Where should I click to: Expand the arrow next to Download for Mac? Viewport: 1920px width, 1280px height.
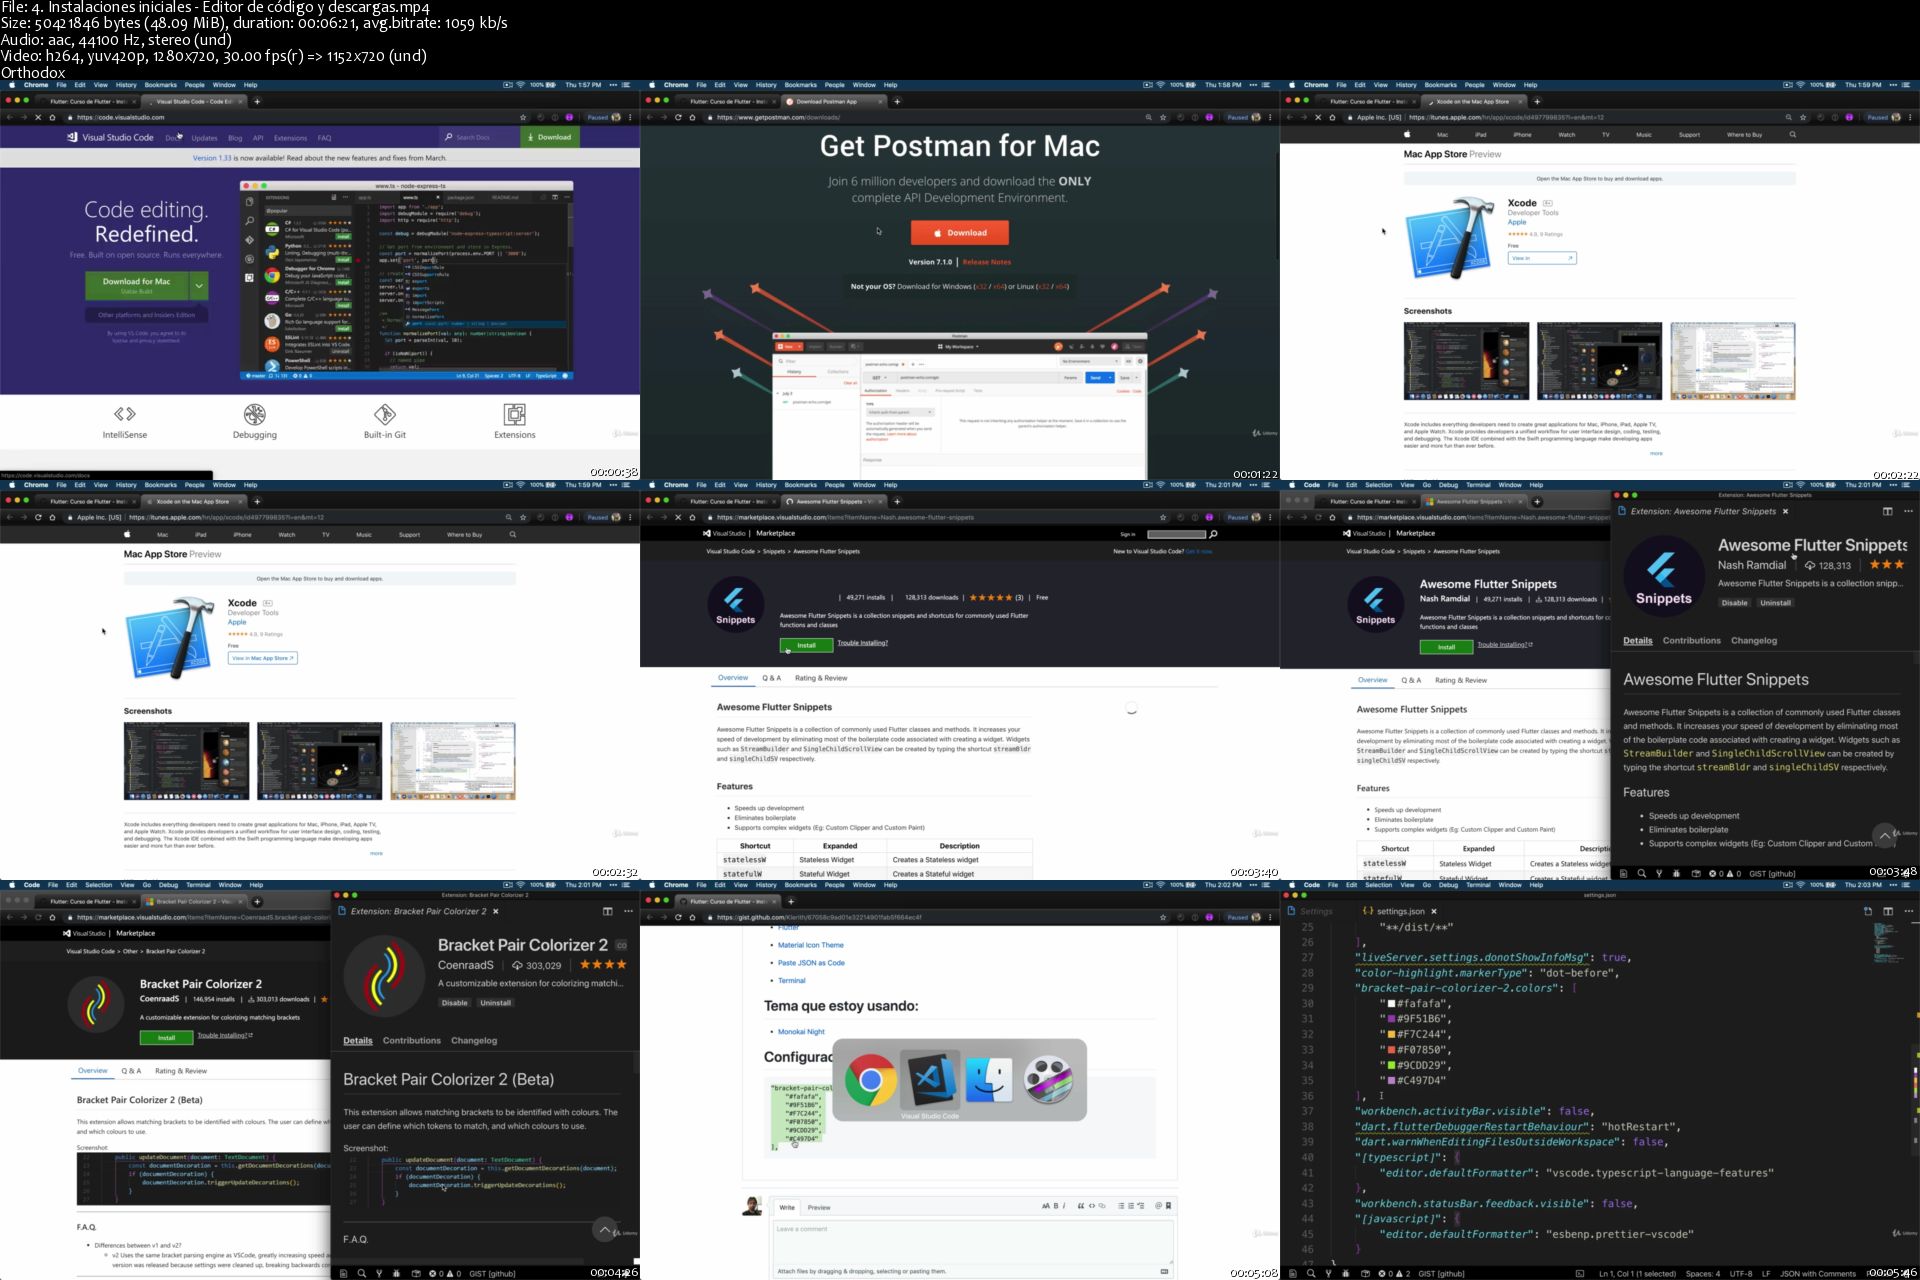(x=199, y=285)
